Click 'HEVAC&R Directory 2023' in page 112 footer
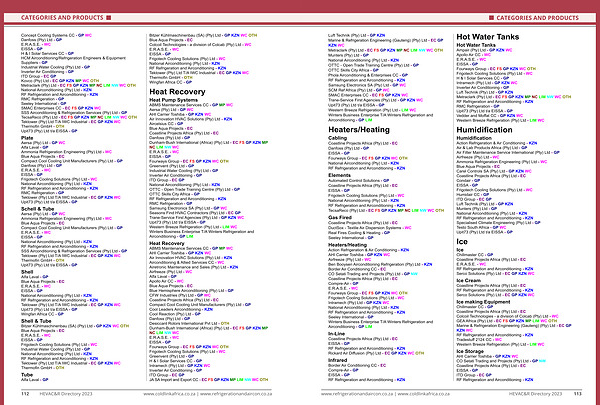 [x=66, y=394]
